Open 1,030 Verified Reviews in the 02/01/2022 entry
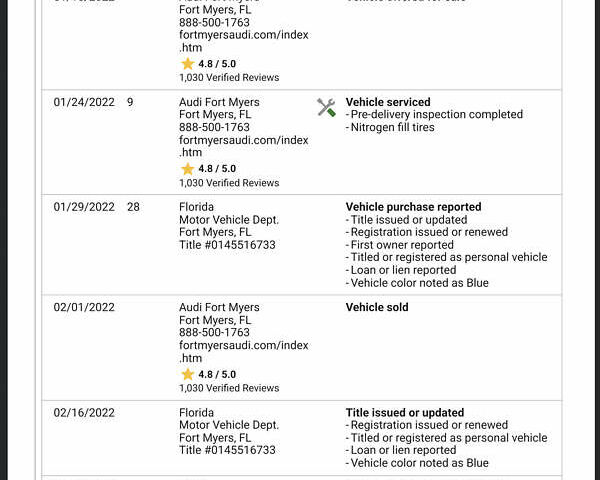Image resolution: width=600 pixels, height=480 pixels. tap(229, 388)
